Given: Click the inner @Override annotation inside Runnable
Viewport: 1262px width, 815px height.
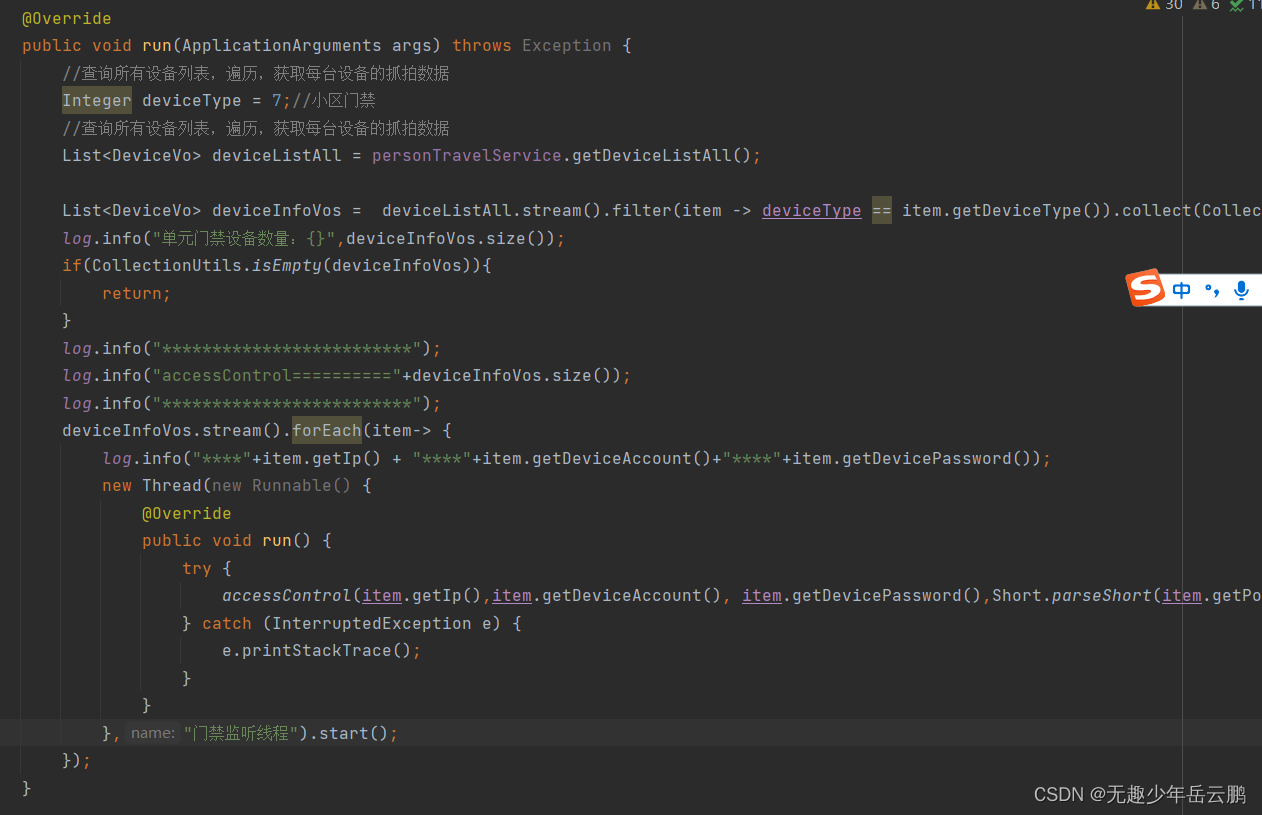Looking at the screenshot, I should [x=187, y=513].
